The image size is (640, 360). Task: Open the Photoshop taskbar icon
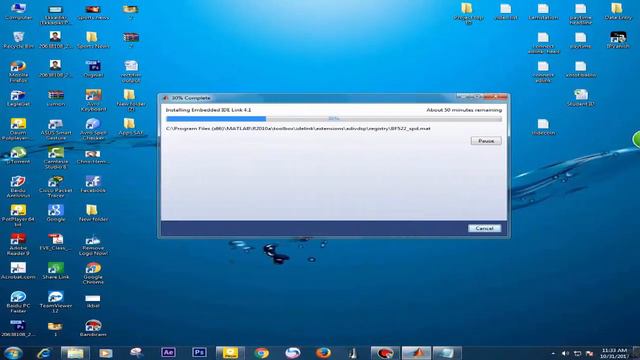(199, 352)
